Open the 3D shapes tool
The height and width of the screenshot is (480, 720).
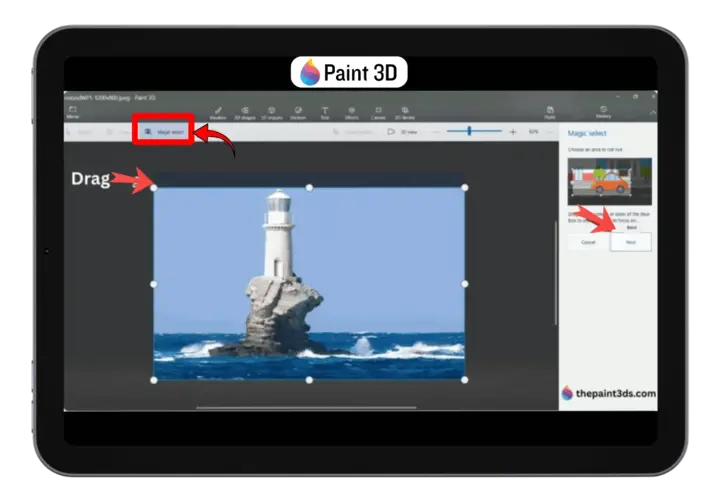point(271,111)
